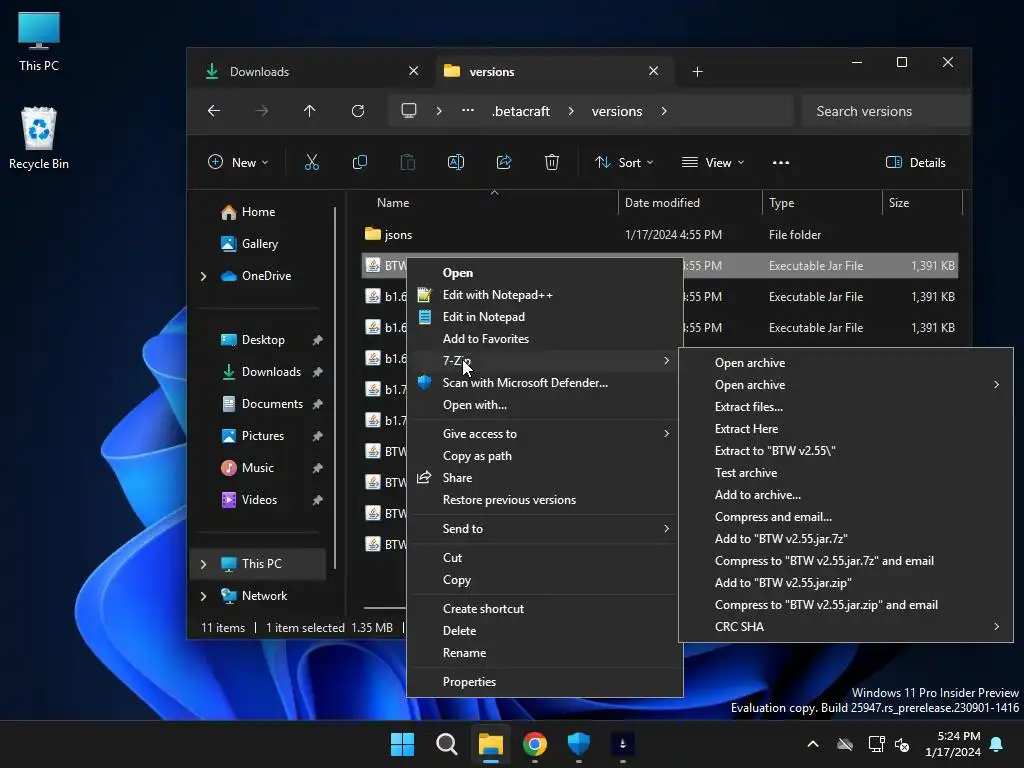Expand the OneDrive tree node
1024x768 pixels.
point(203,276)
